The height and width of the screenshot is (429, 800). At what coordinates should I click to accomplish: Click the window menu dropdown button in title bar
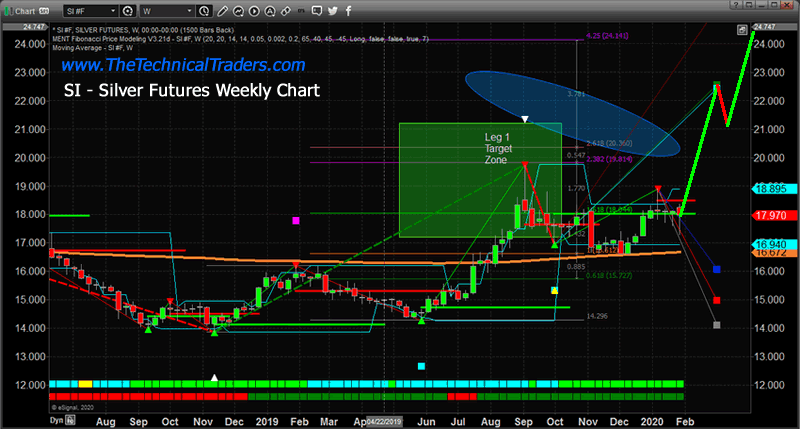(748, 5)
